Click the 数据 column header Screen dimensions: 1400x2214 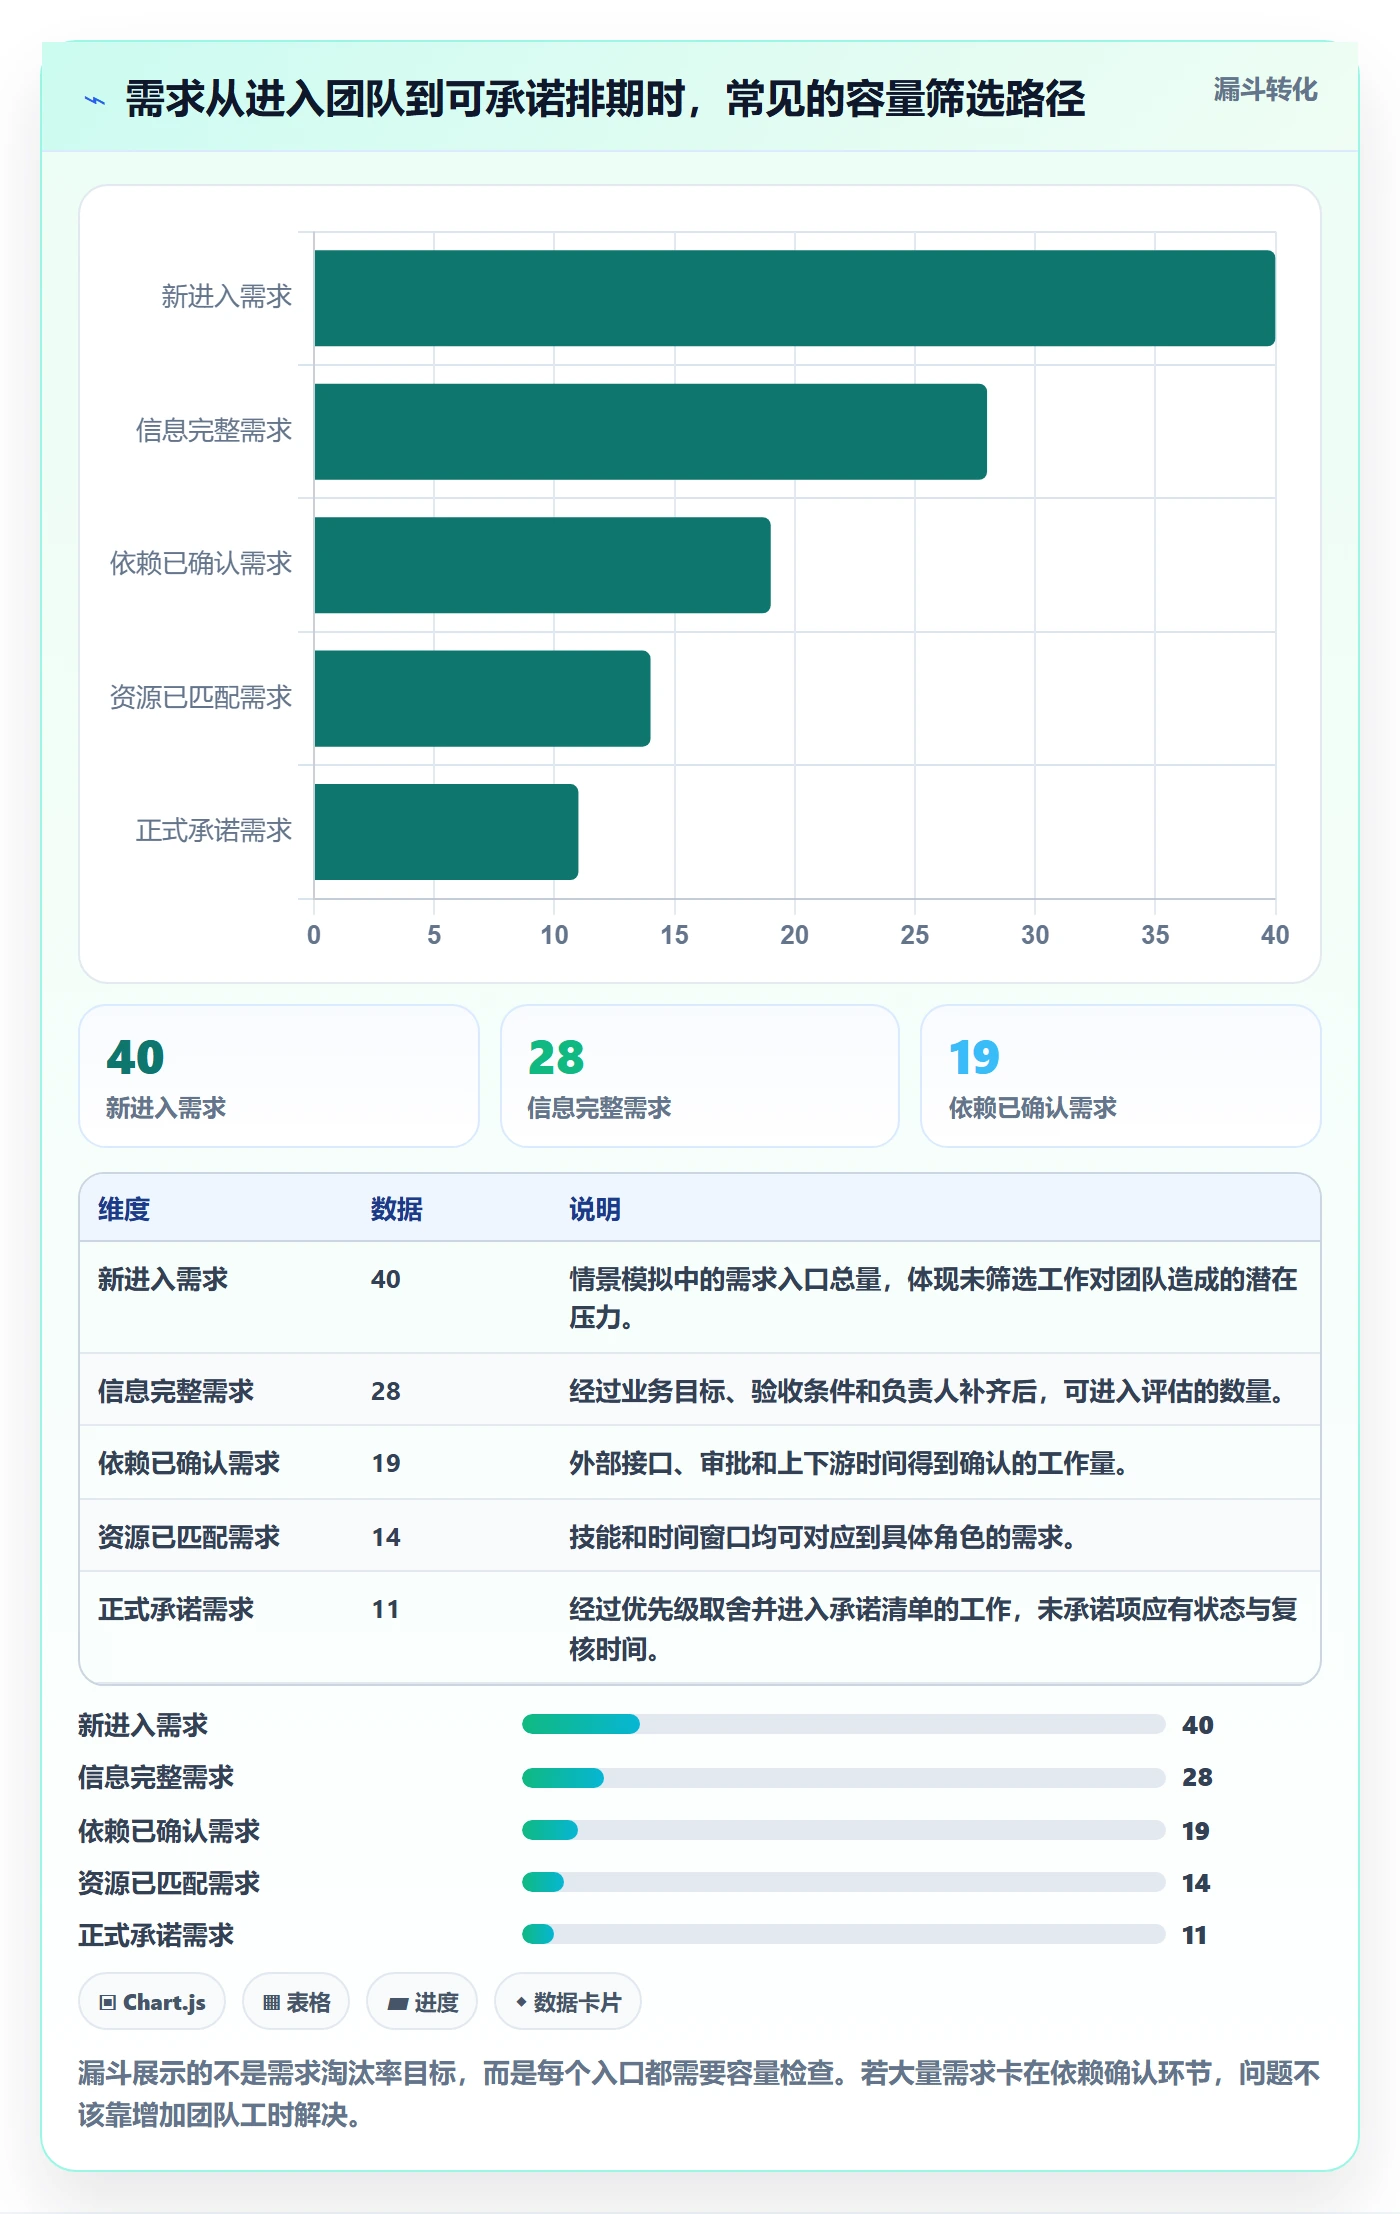(397, 1209)
